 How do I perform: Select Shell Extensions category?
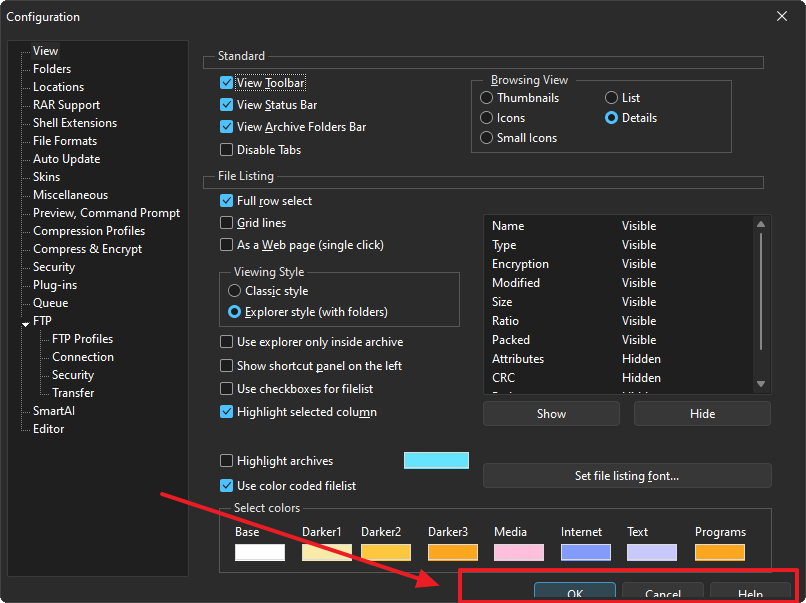(75, 123)
